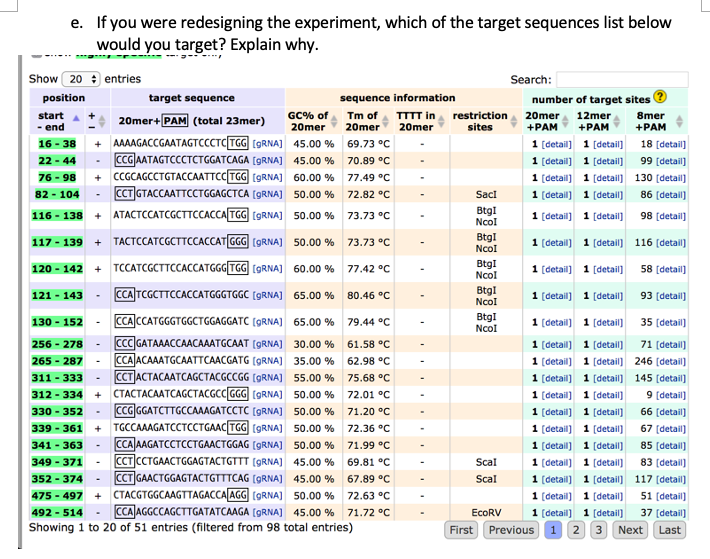Sort by restriction sites column arrows
Image resolution: width=710 pixels, height=559 pixels.
tap(514, 121)
